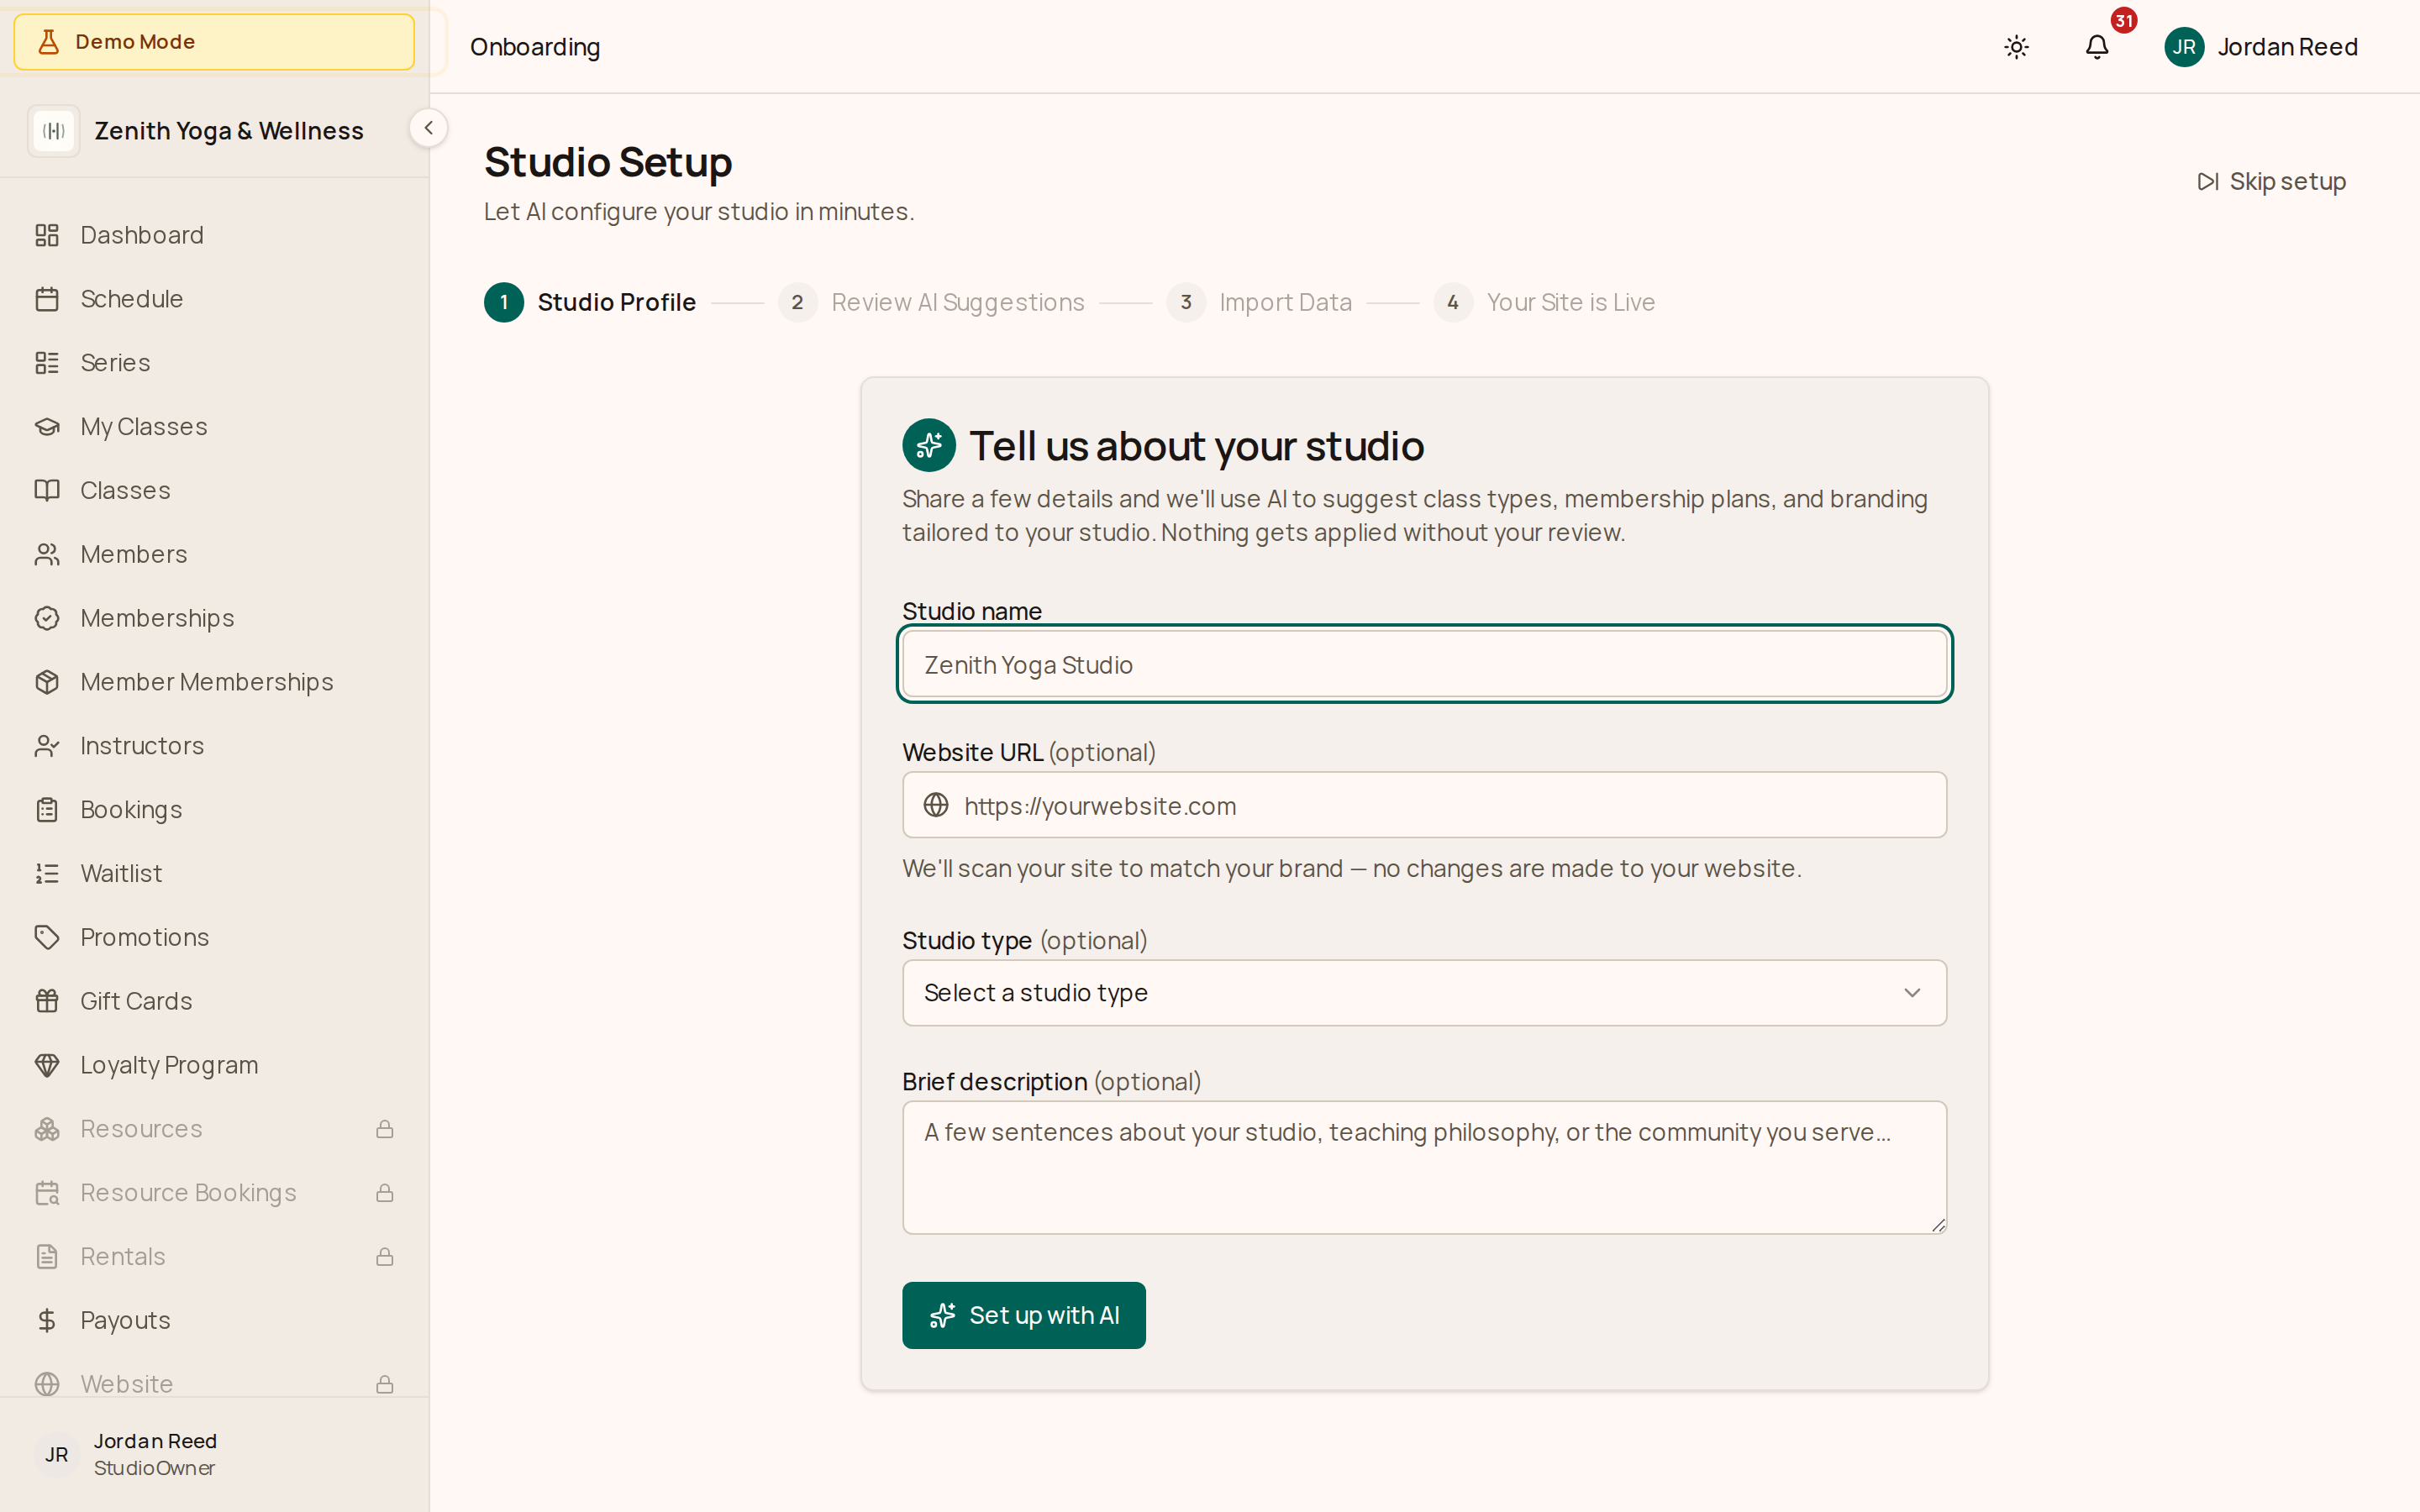The width and height of the screenshot is (2420, 1512).
Task: Go to Schedule in the sidebar
Action: point(131,299)
